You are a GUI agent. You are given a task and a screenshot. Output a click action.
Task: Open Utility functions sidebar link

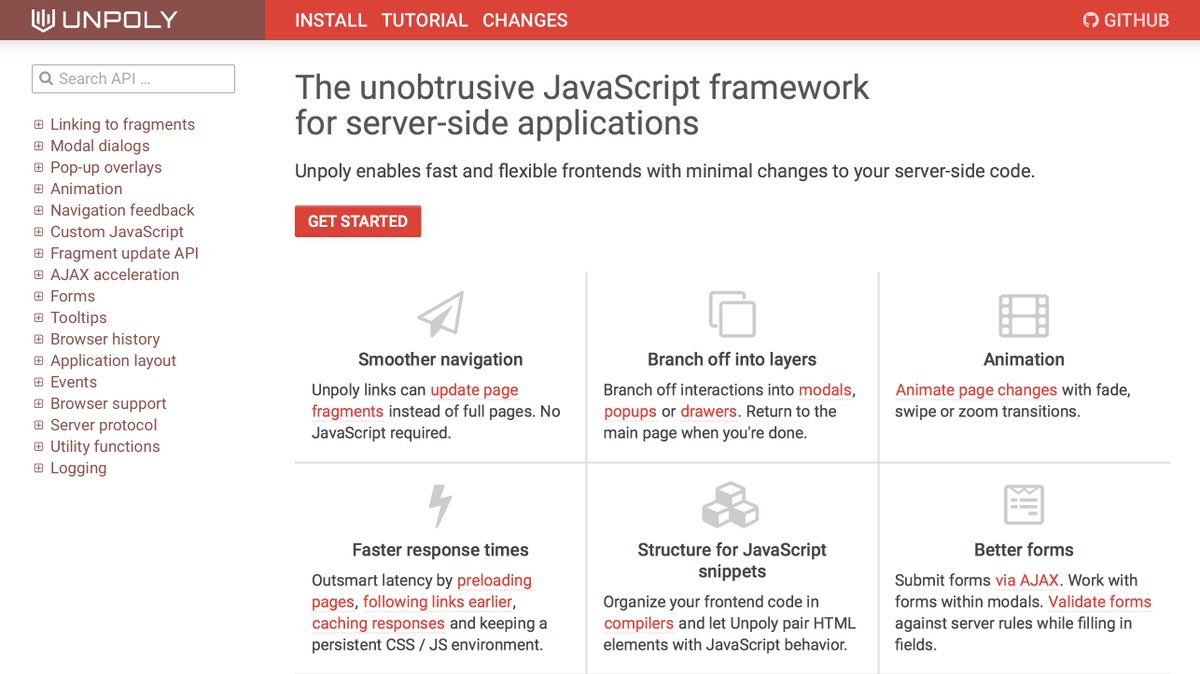[105, 447]
